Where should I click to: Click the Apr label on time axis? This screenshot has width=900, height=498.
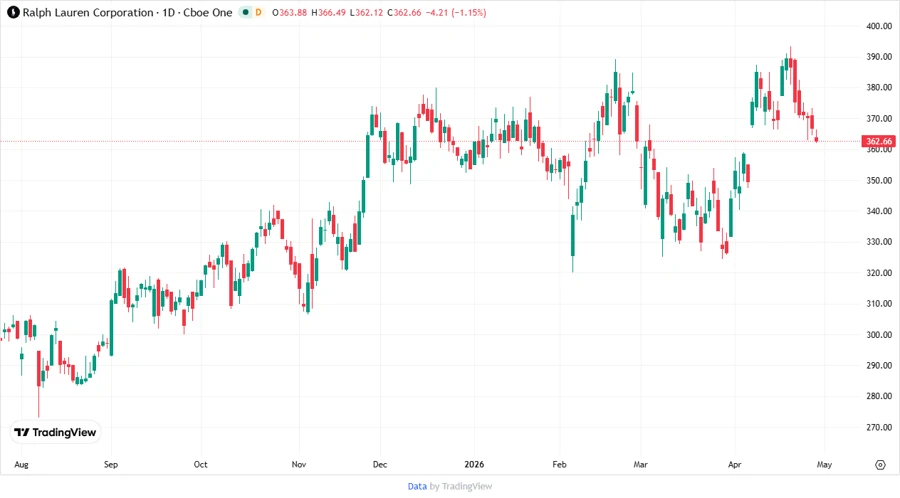tap(735, 465)
